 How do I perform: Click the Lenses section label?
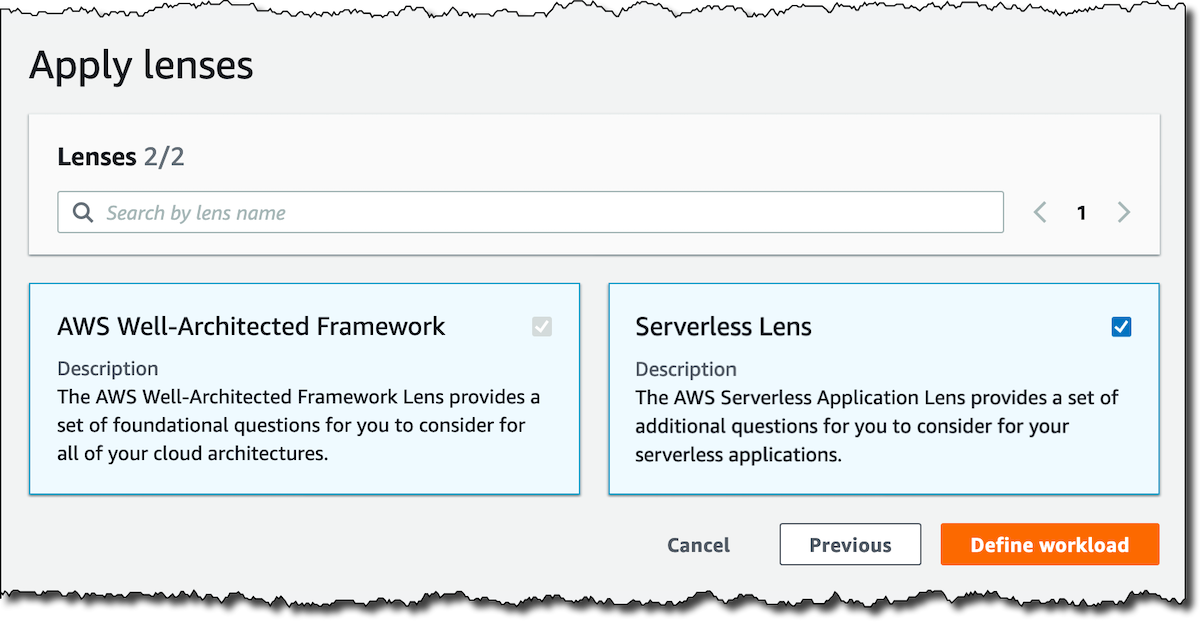tap(96, 157)
